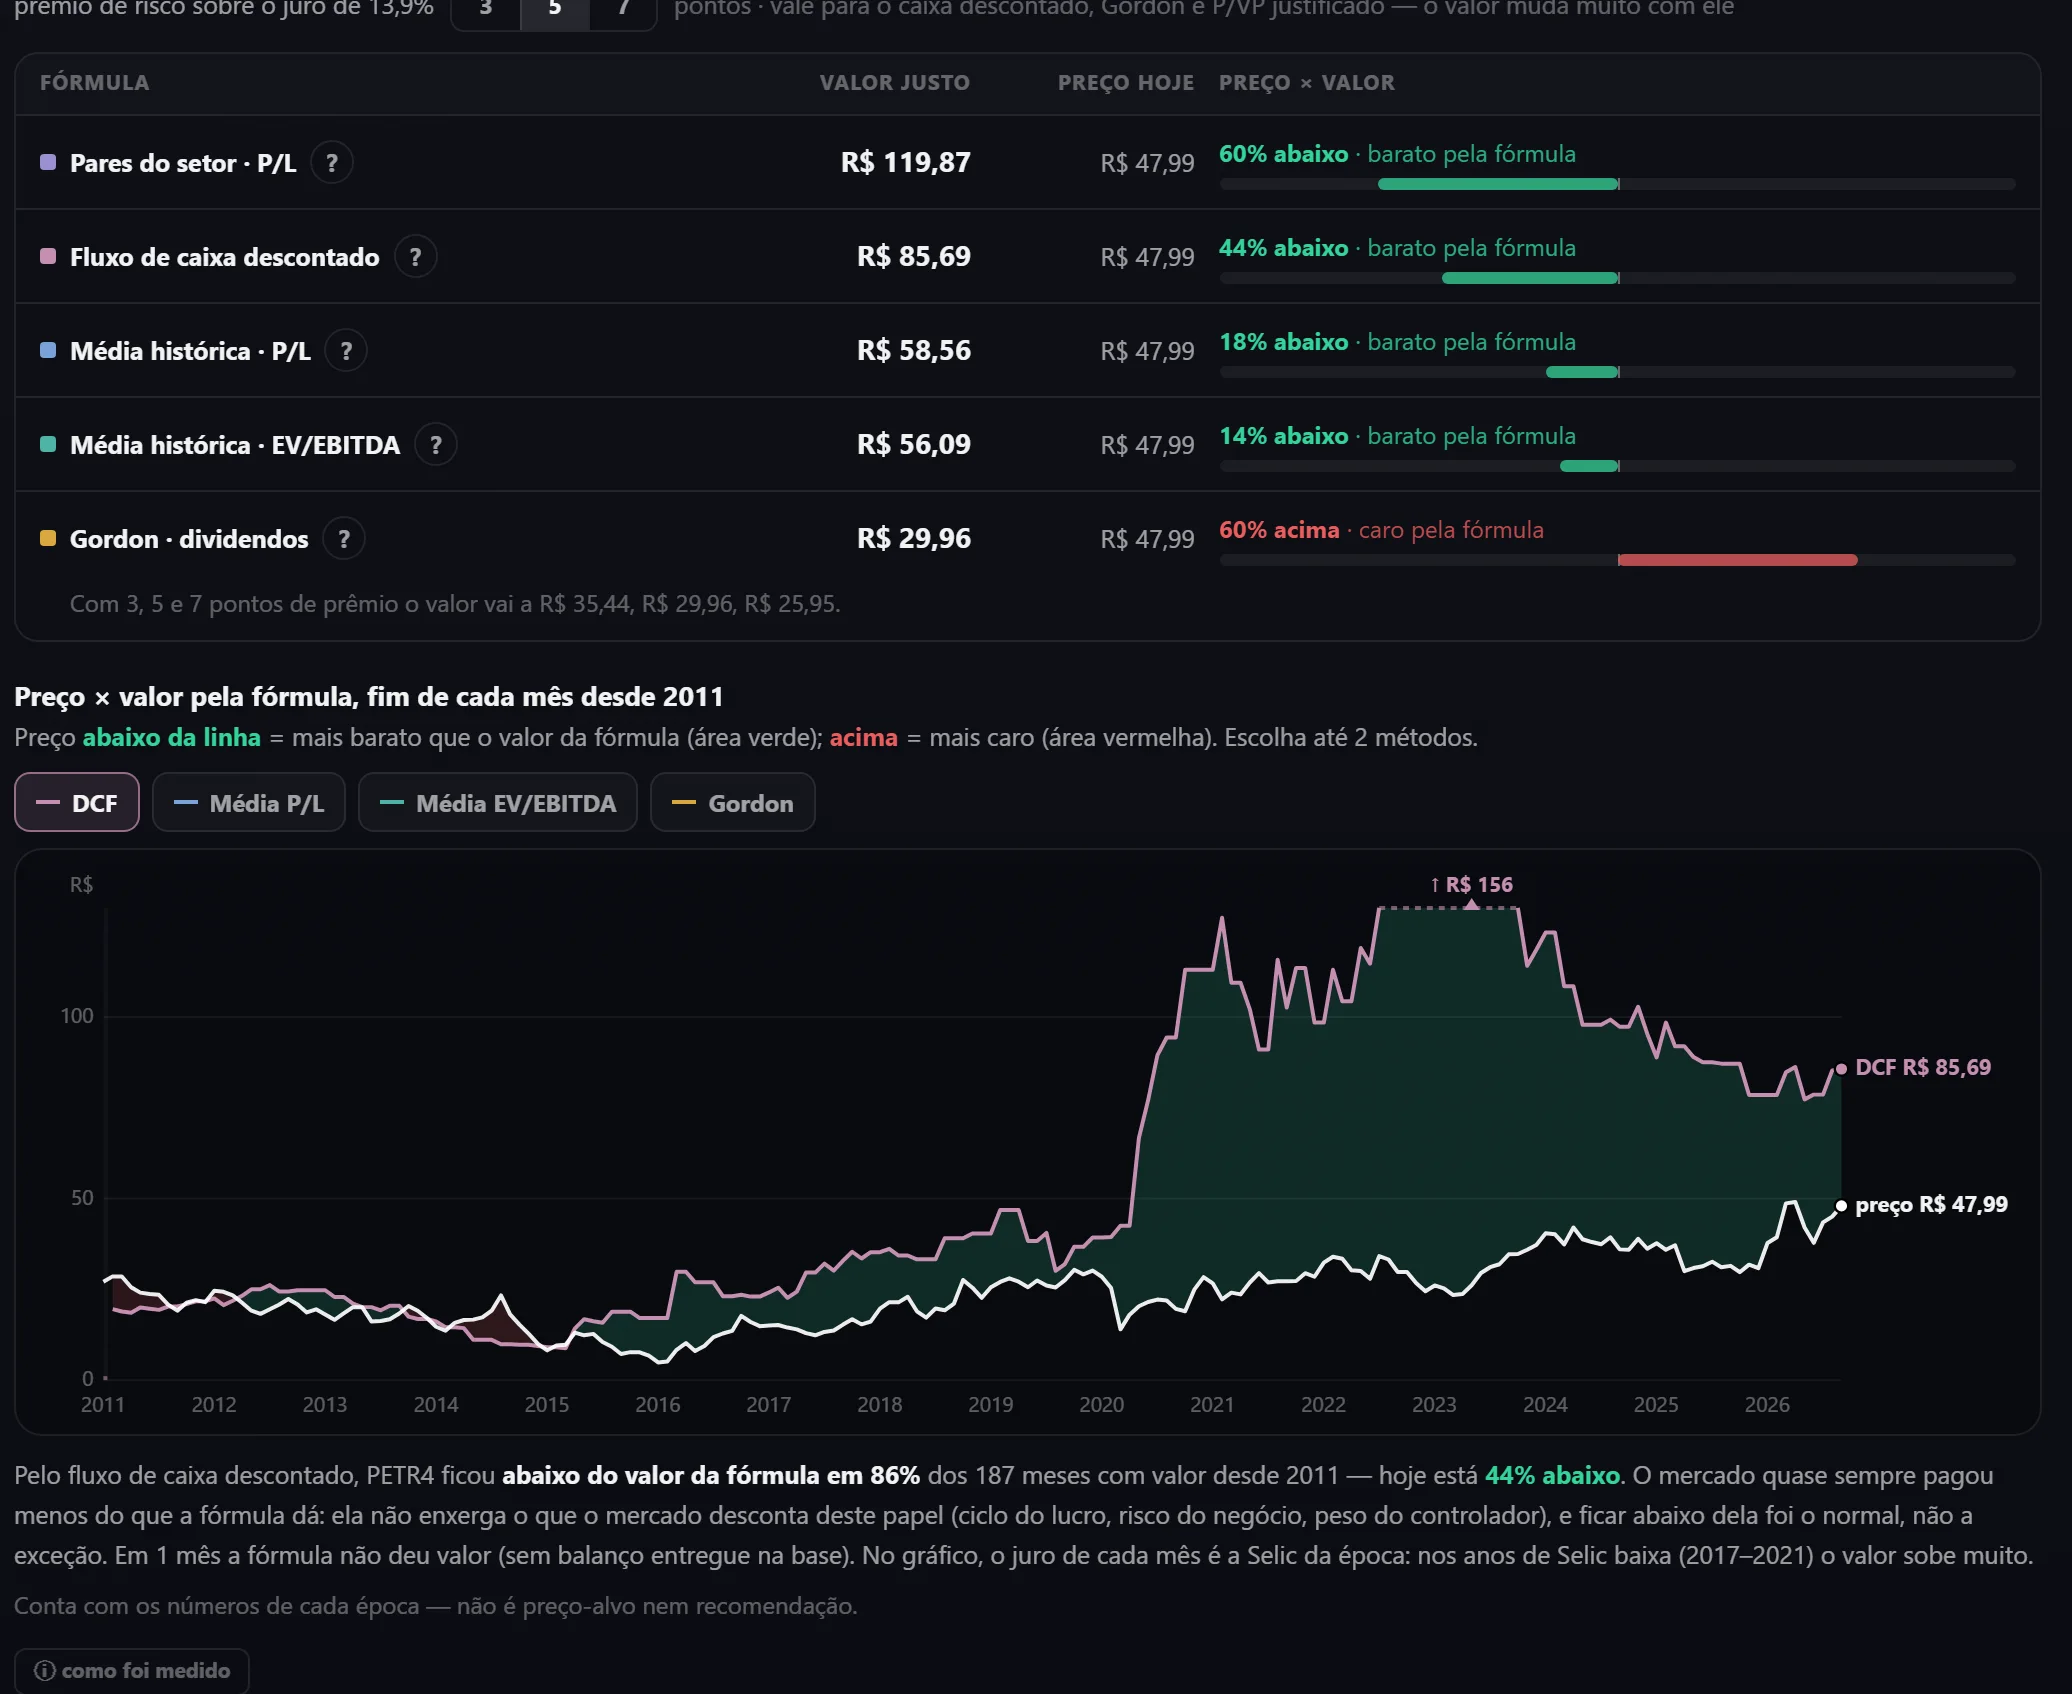
Task: Click fair value R$ 85,69 in table
Action: [x=914, y=256]
